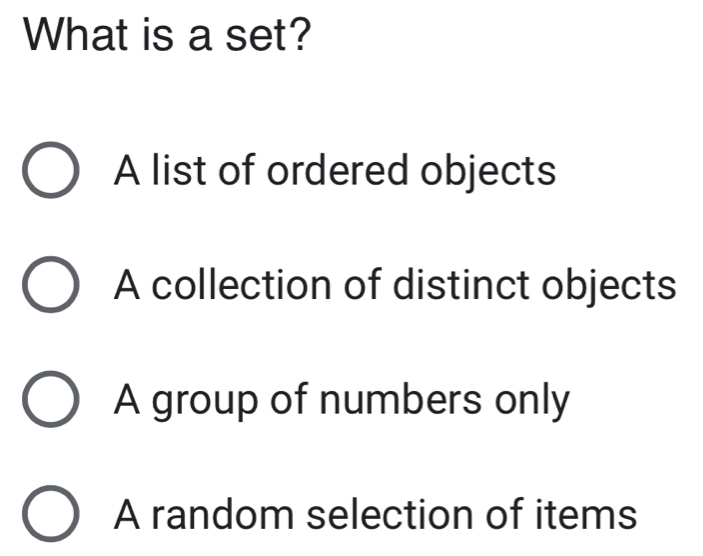Answer with the last option's circle

(x=48, y=517)
